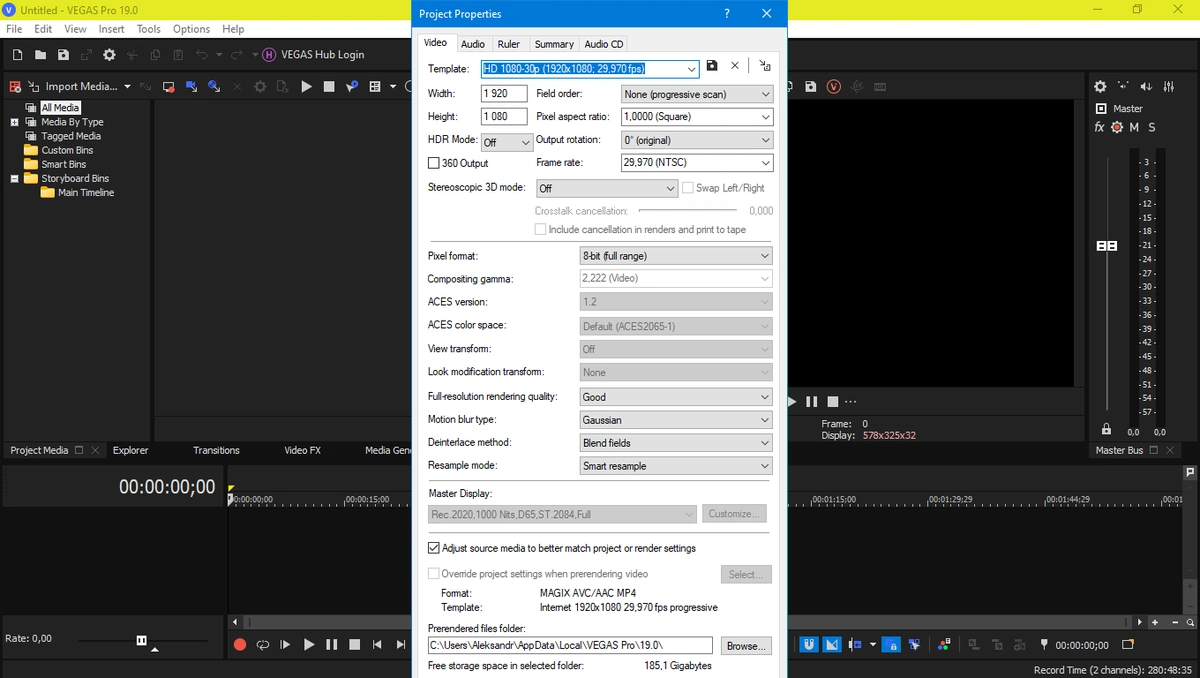This screenshot has height=678, width=1200.
Task: Click the Match Media Video Settings icon
Action: (x=765, y=66)
